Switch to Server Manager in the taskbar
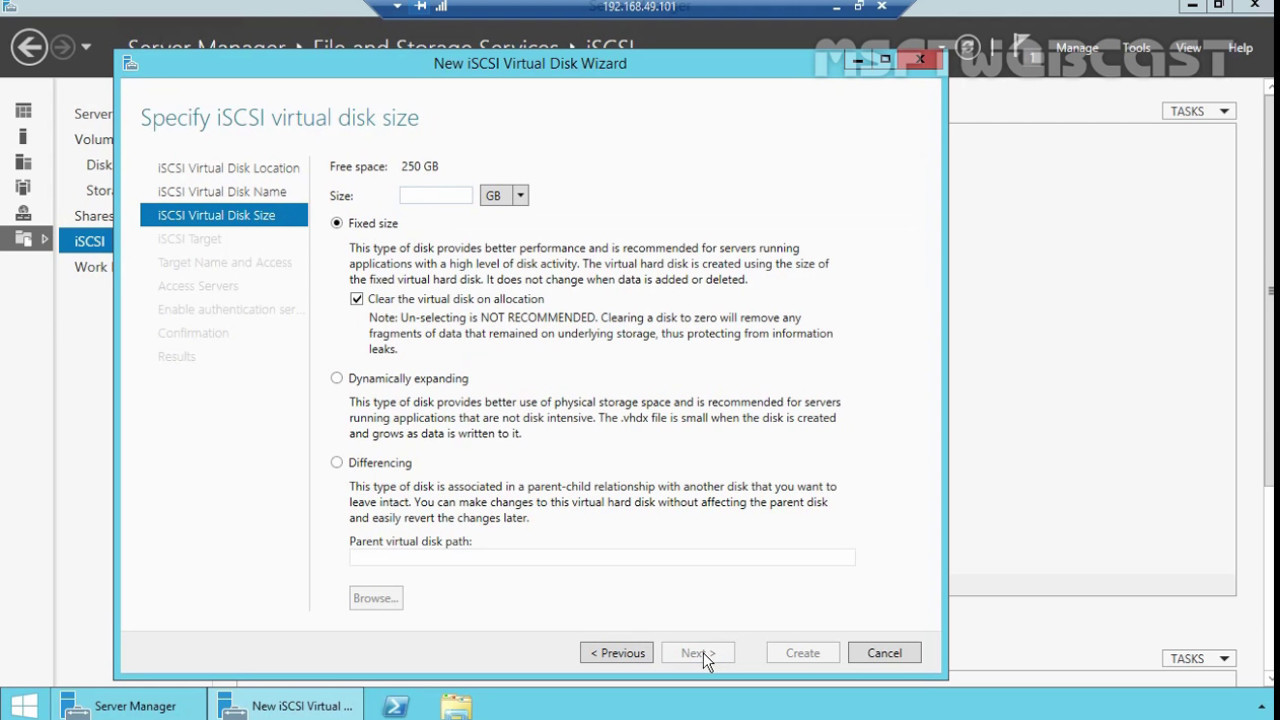 pos(129,705)
